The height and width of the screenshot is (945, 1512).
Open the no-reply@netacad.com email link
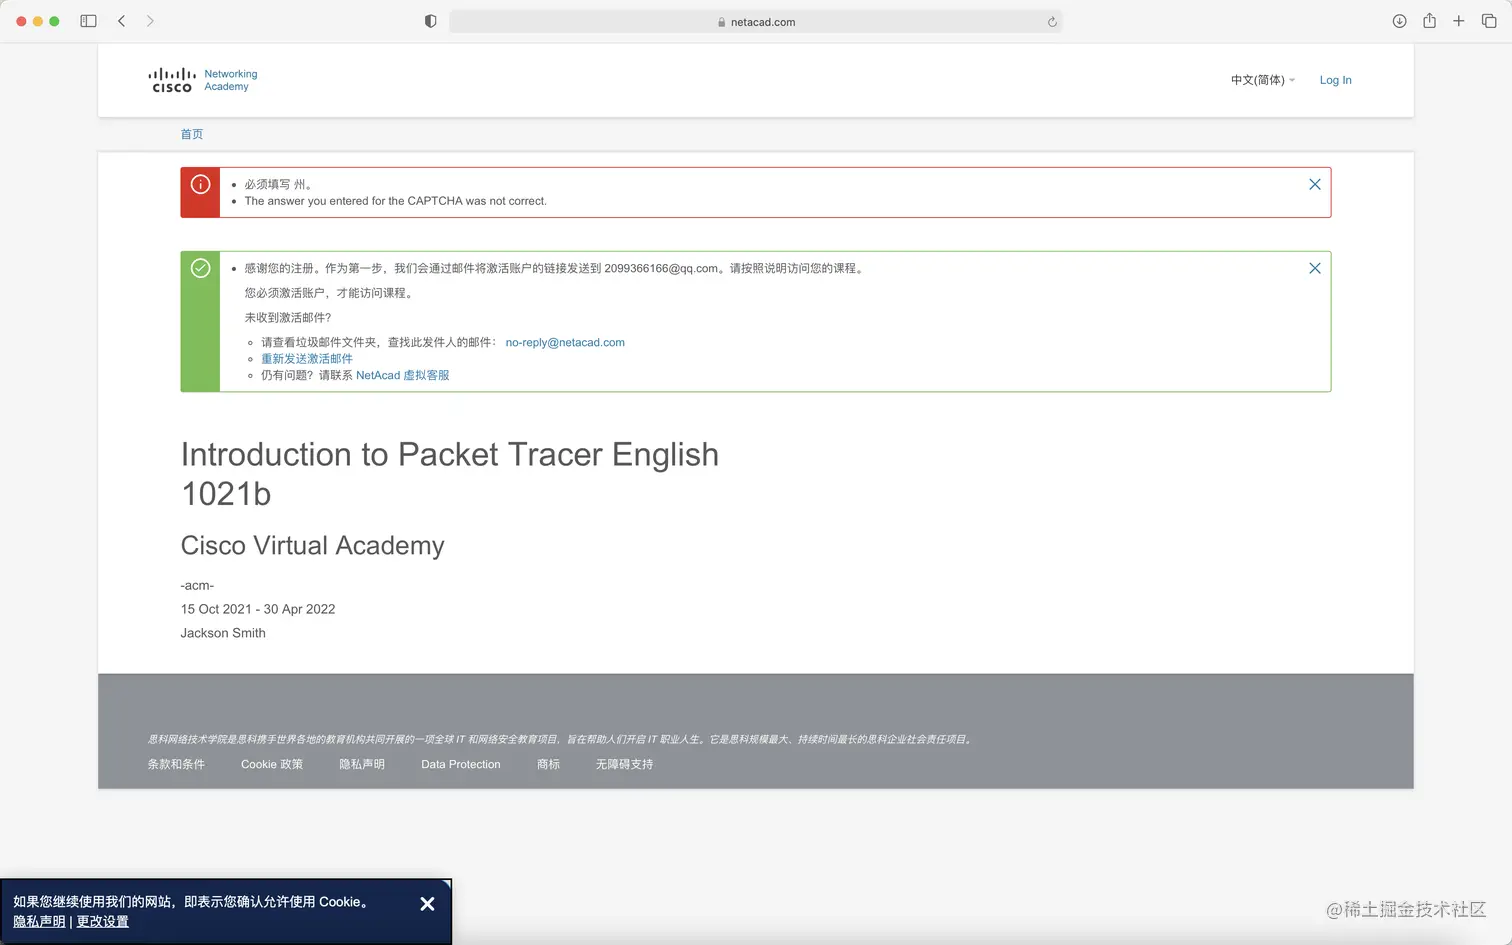click(565, 342)
